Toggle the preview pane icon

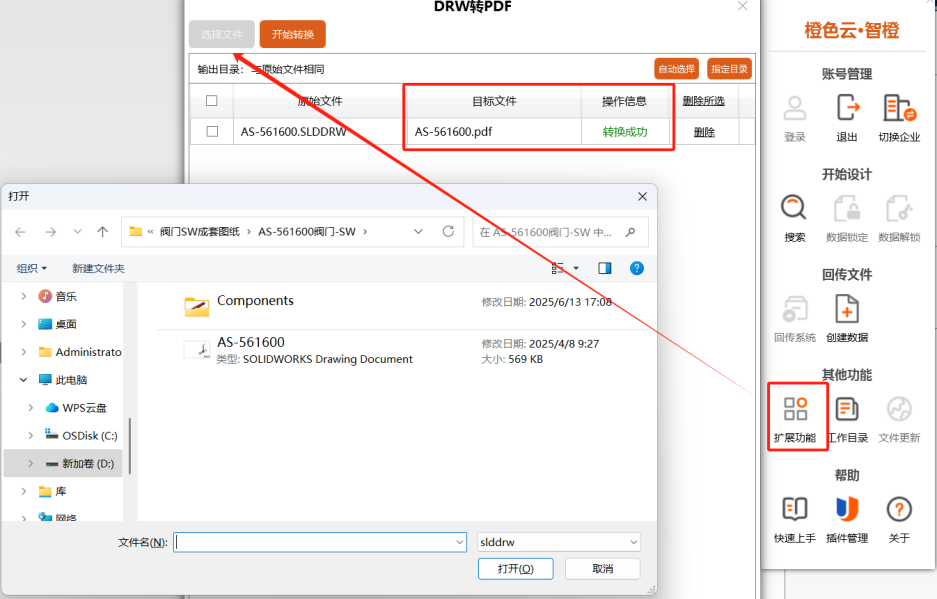pyautogui.click(x=605, y=268)
